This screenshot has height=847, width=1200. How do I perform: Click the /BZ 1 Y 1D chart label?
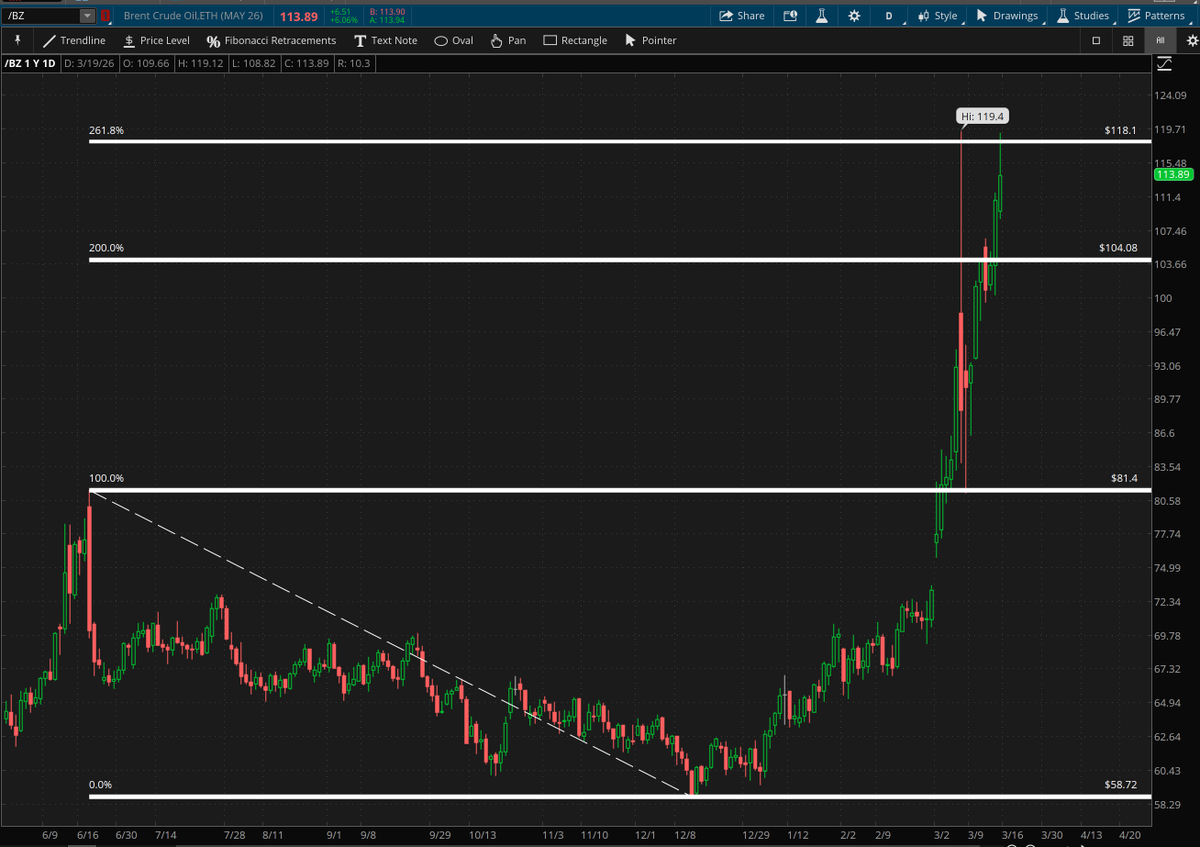(x=31, y=64)
